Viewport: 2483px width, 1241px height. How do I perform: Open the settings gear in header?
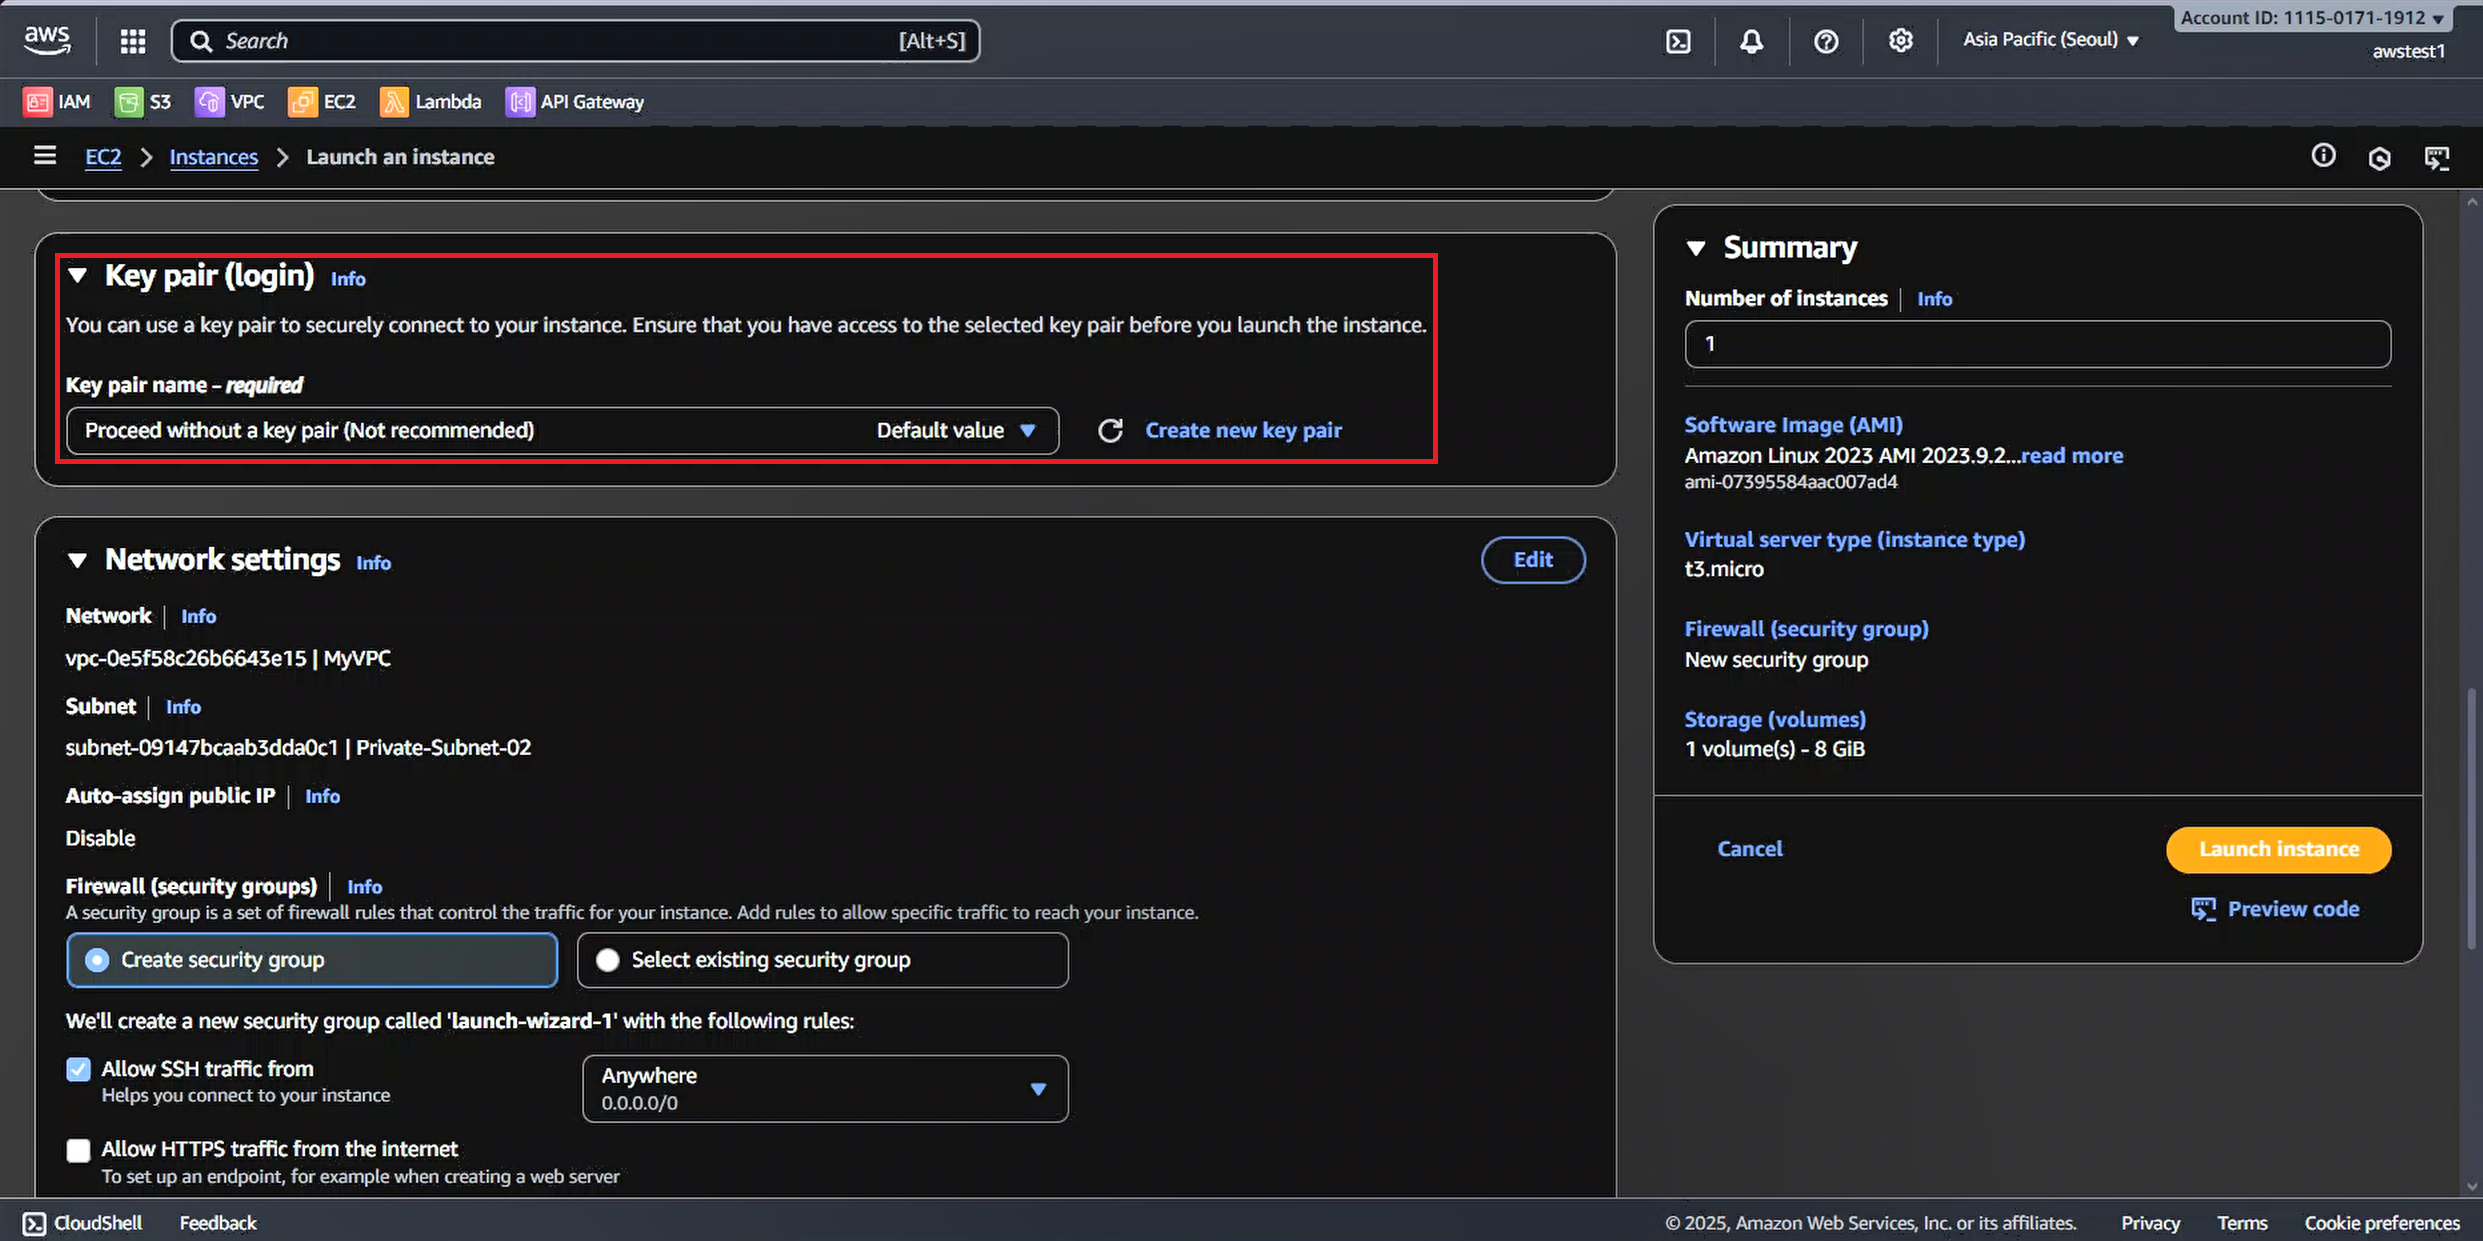pyautogui.click(x=1900, y=41)
